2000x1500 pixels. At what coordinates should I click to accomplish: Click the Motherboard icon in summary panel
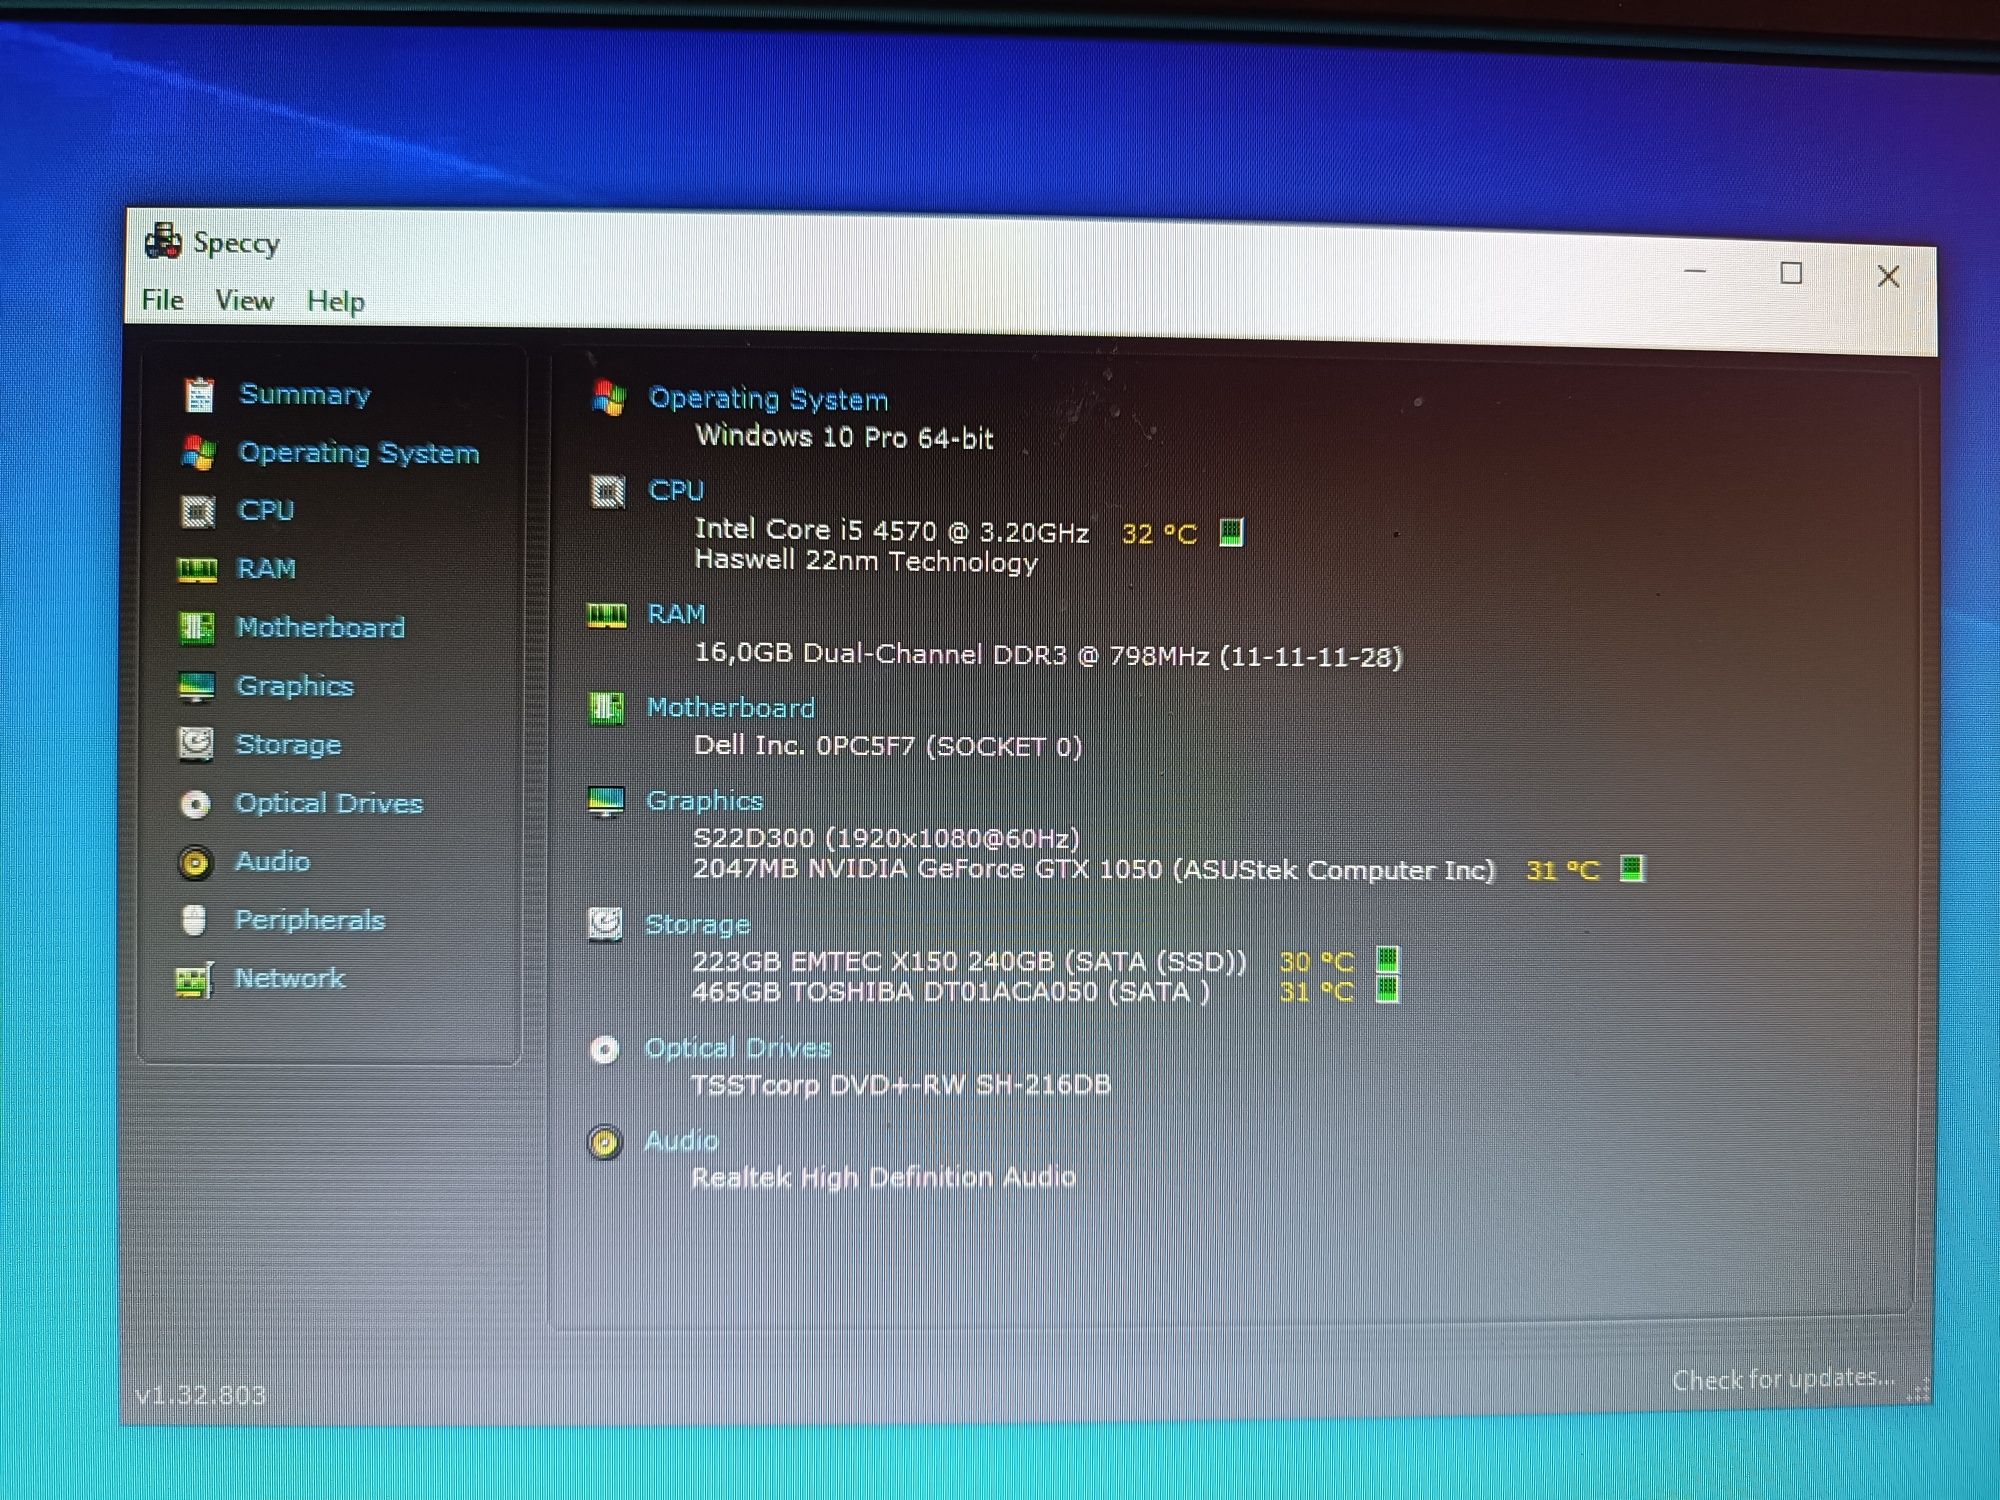[606, 708]
